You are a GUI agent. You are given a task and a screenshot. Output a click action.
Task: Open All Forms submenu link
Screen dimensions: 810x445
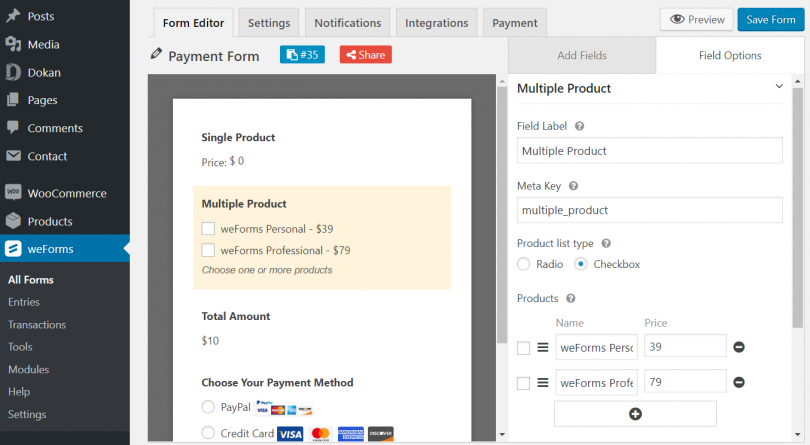click(x=31, y=280)
